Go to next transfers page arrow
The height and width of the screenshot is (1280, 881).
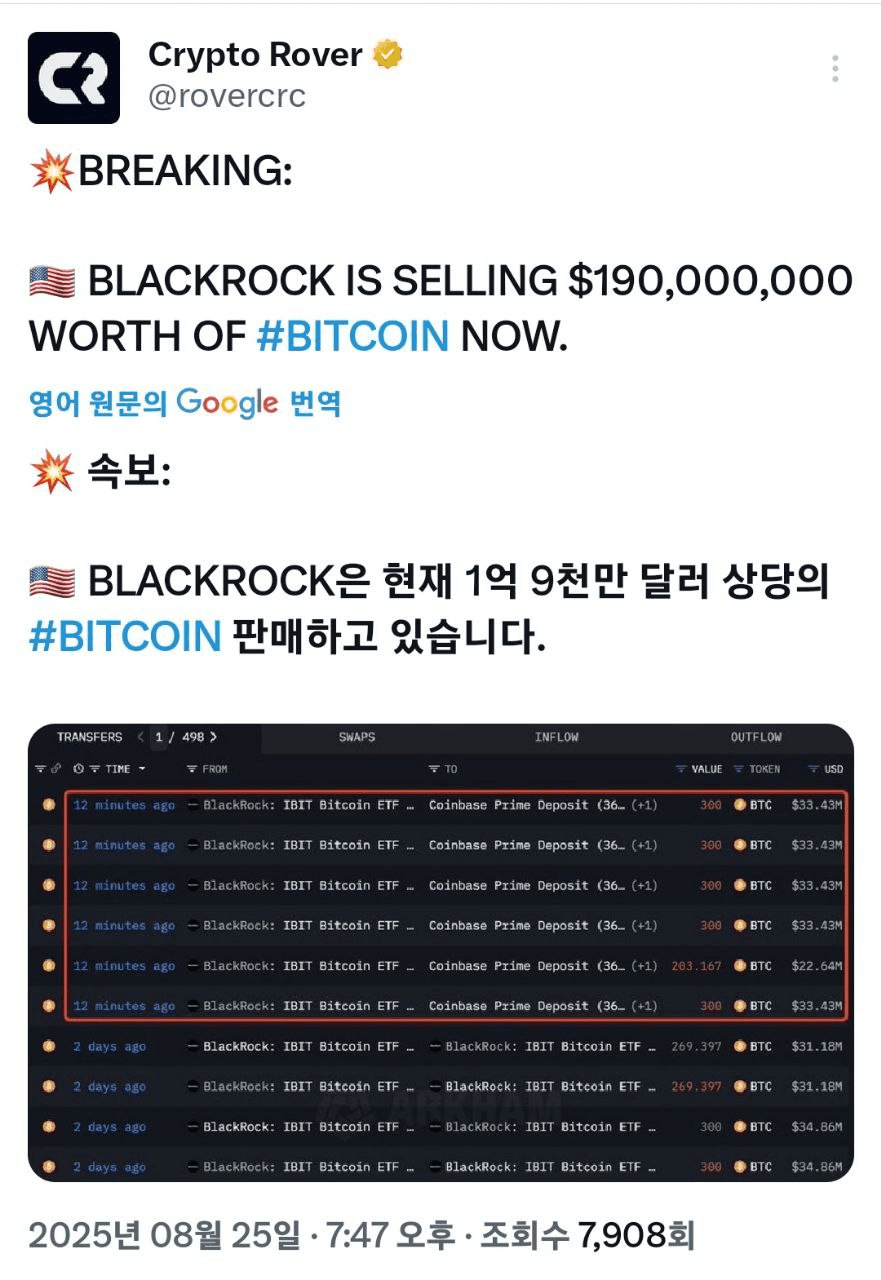[214, 737]
